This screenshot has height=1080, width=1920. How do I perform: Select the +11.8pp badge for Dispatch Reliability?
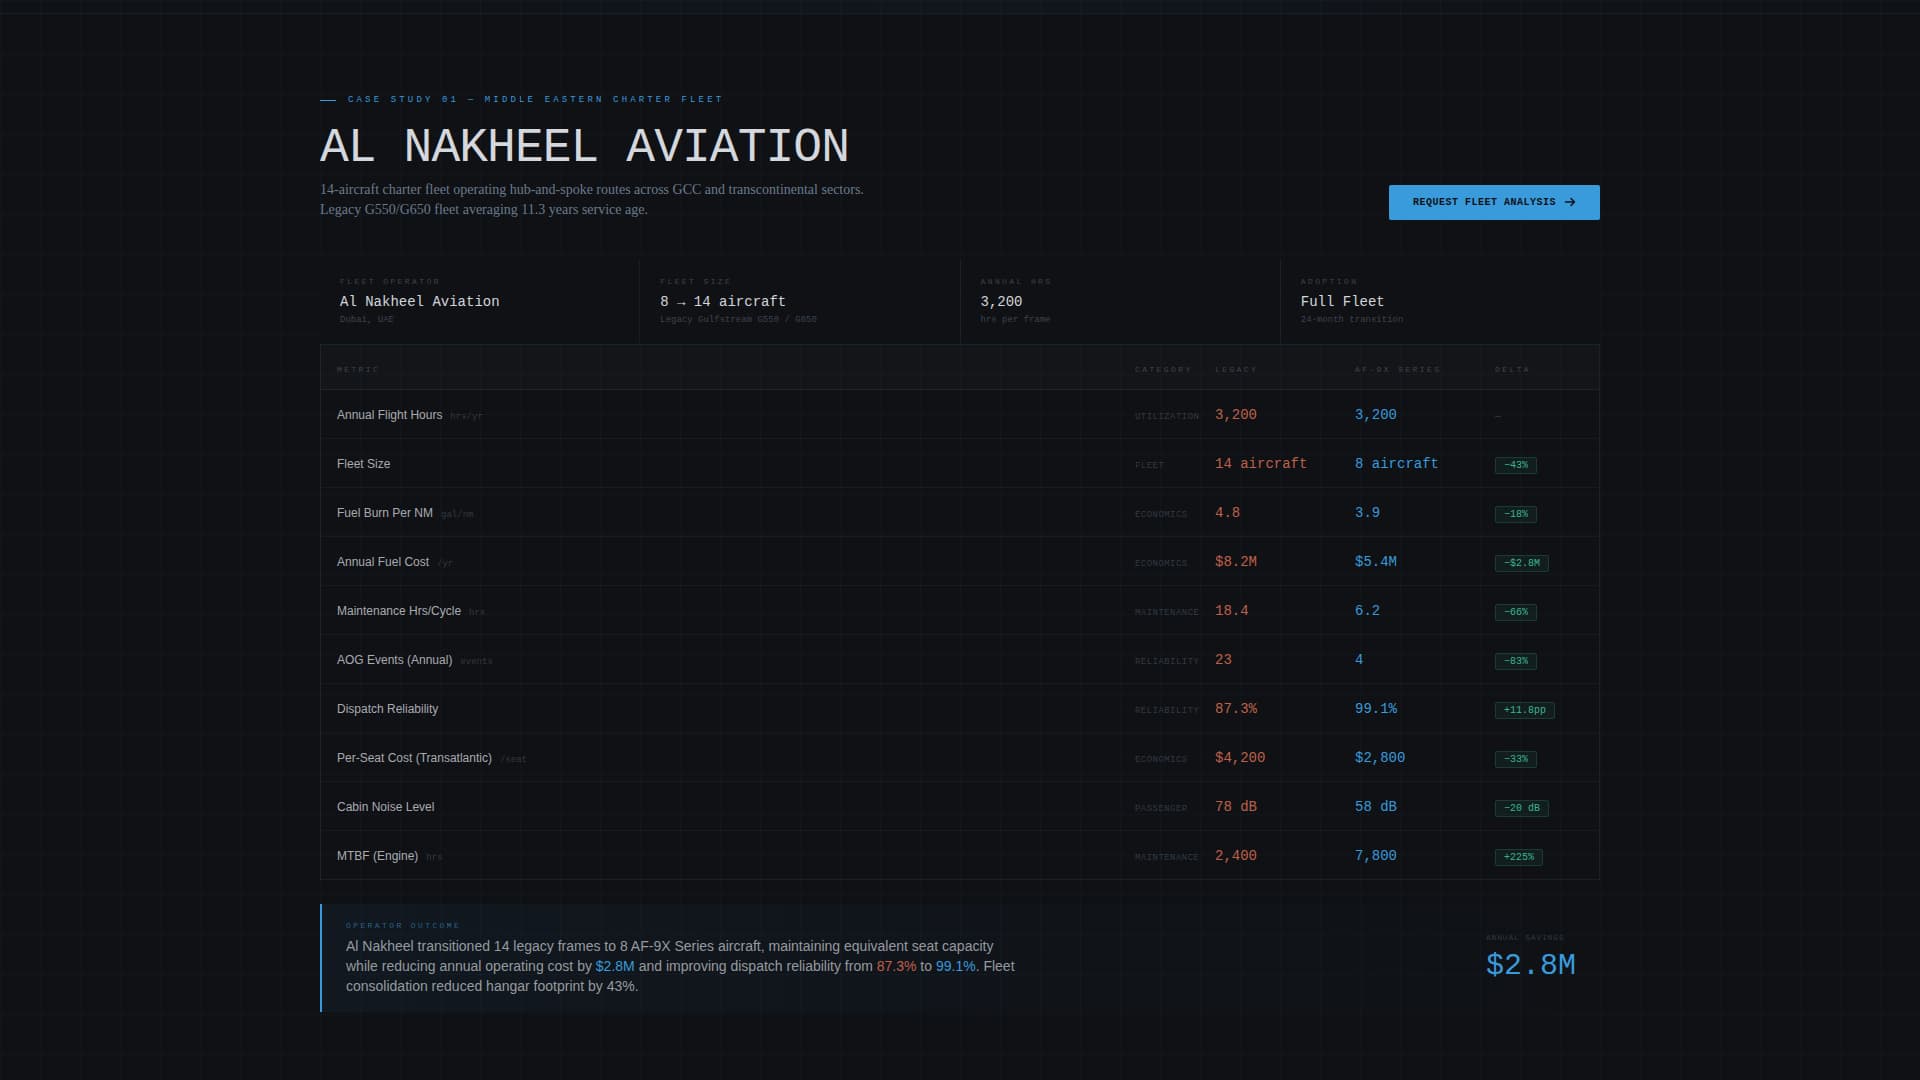pos(1522,710)
